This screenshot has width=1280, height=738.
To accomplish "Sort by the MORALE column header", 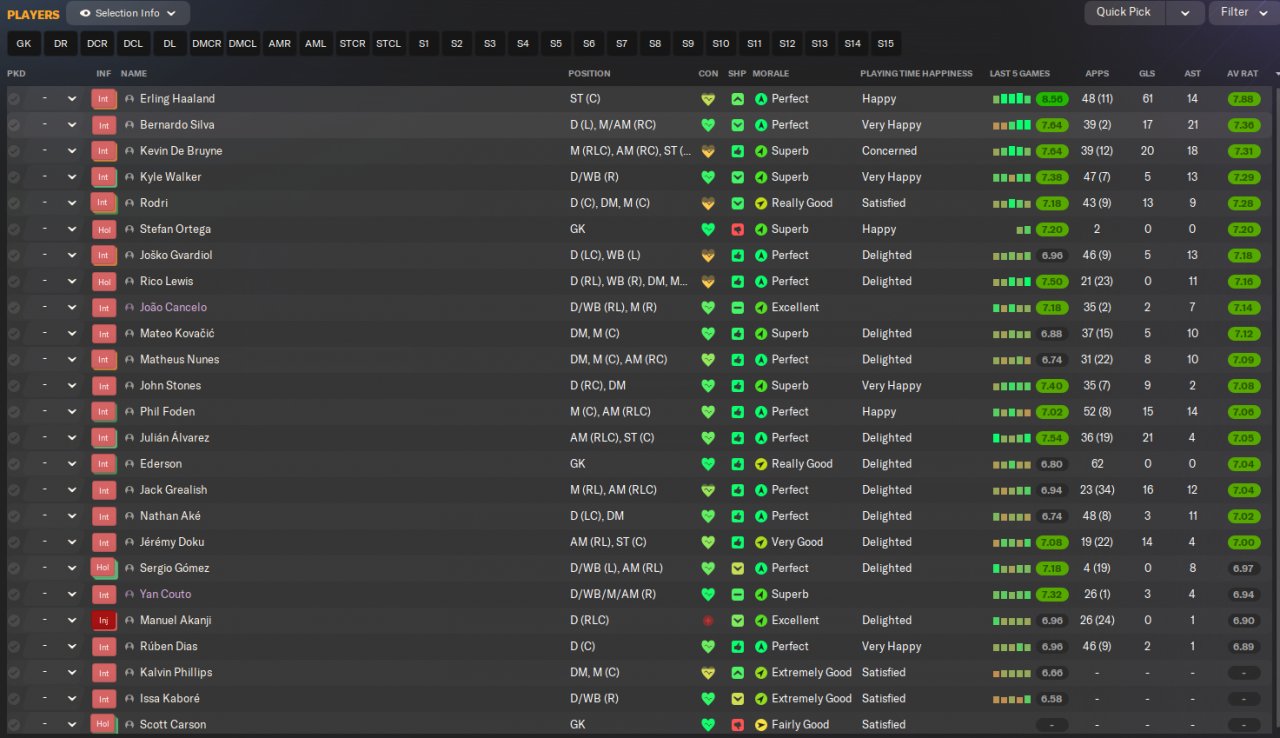I will [x=771, y=73].
